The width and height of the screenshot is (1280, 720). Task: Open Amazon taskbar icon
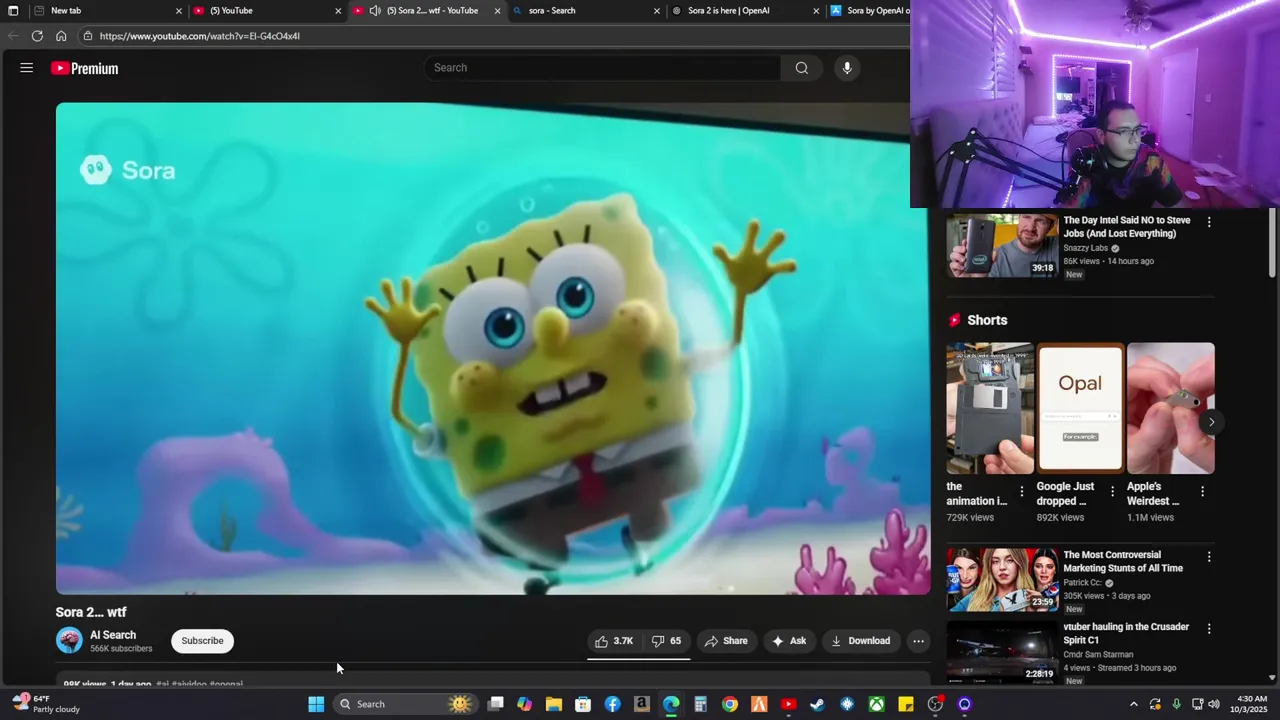point(642,704)
